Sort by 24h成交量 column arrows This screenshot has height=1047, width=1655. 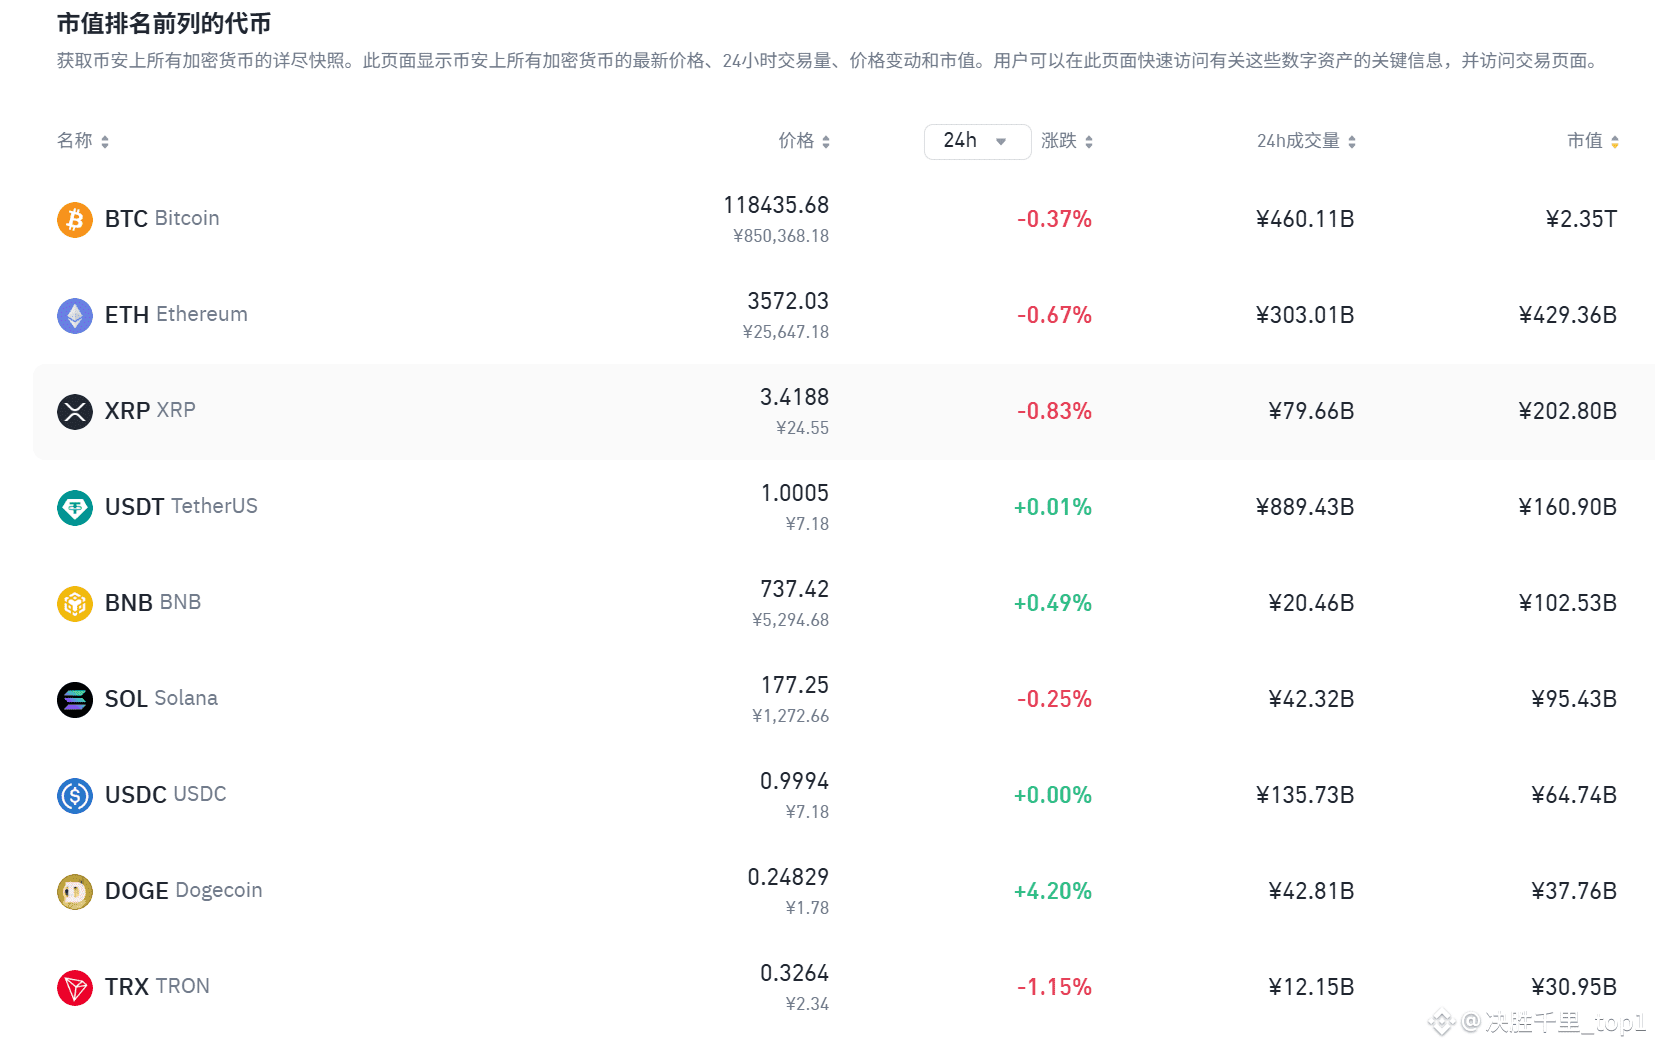coord(1352,142)
